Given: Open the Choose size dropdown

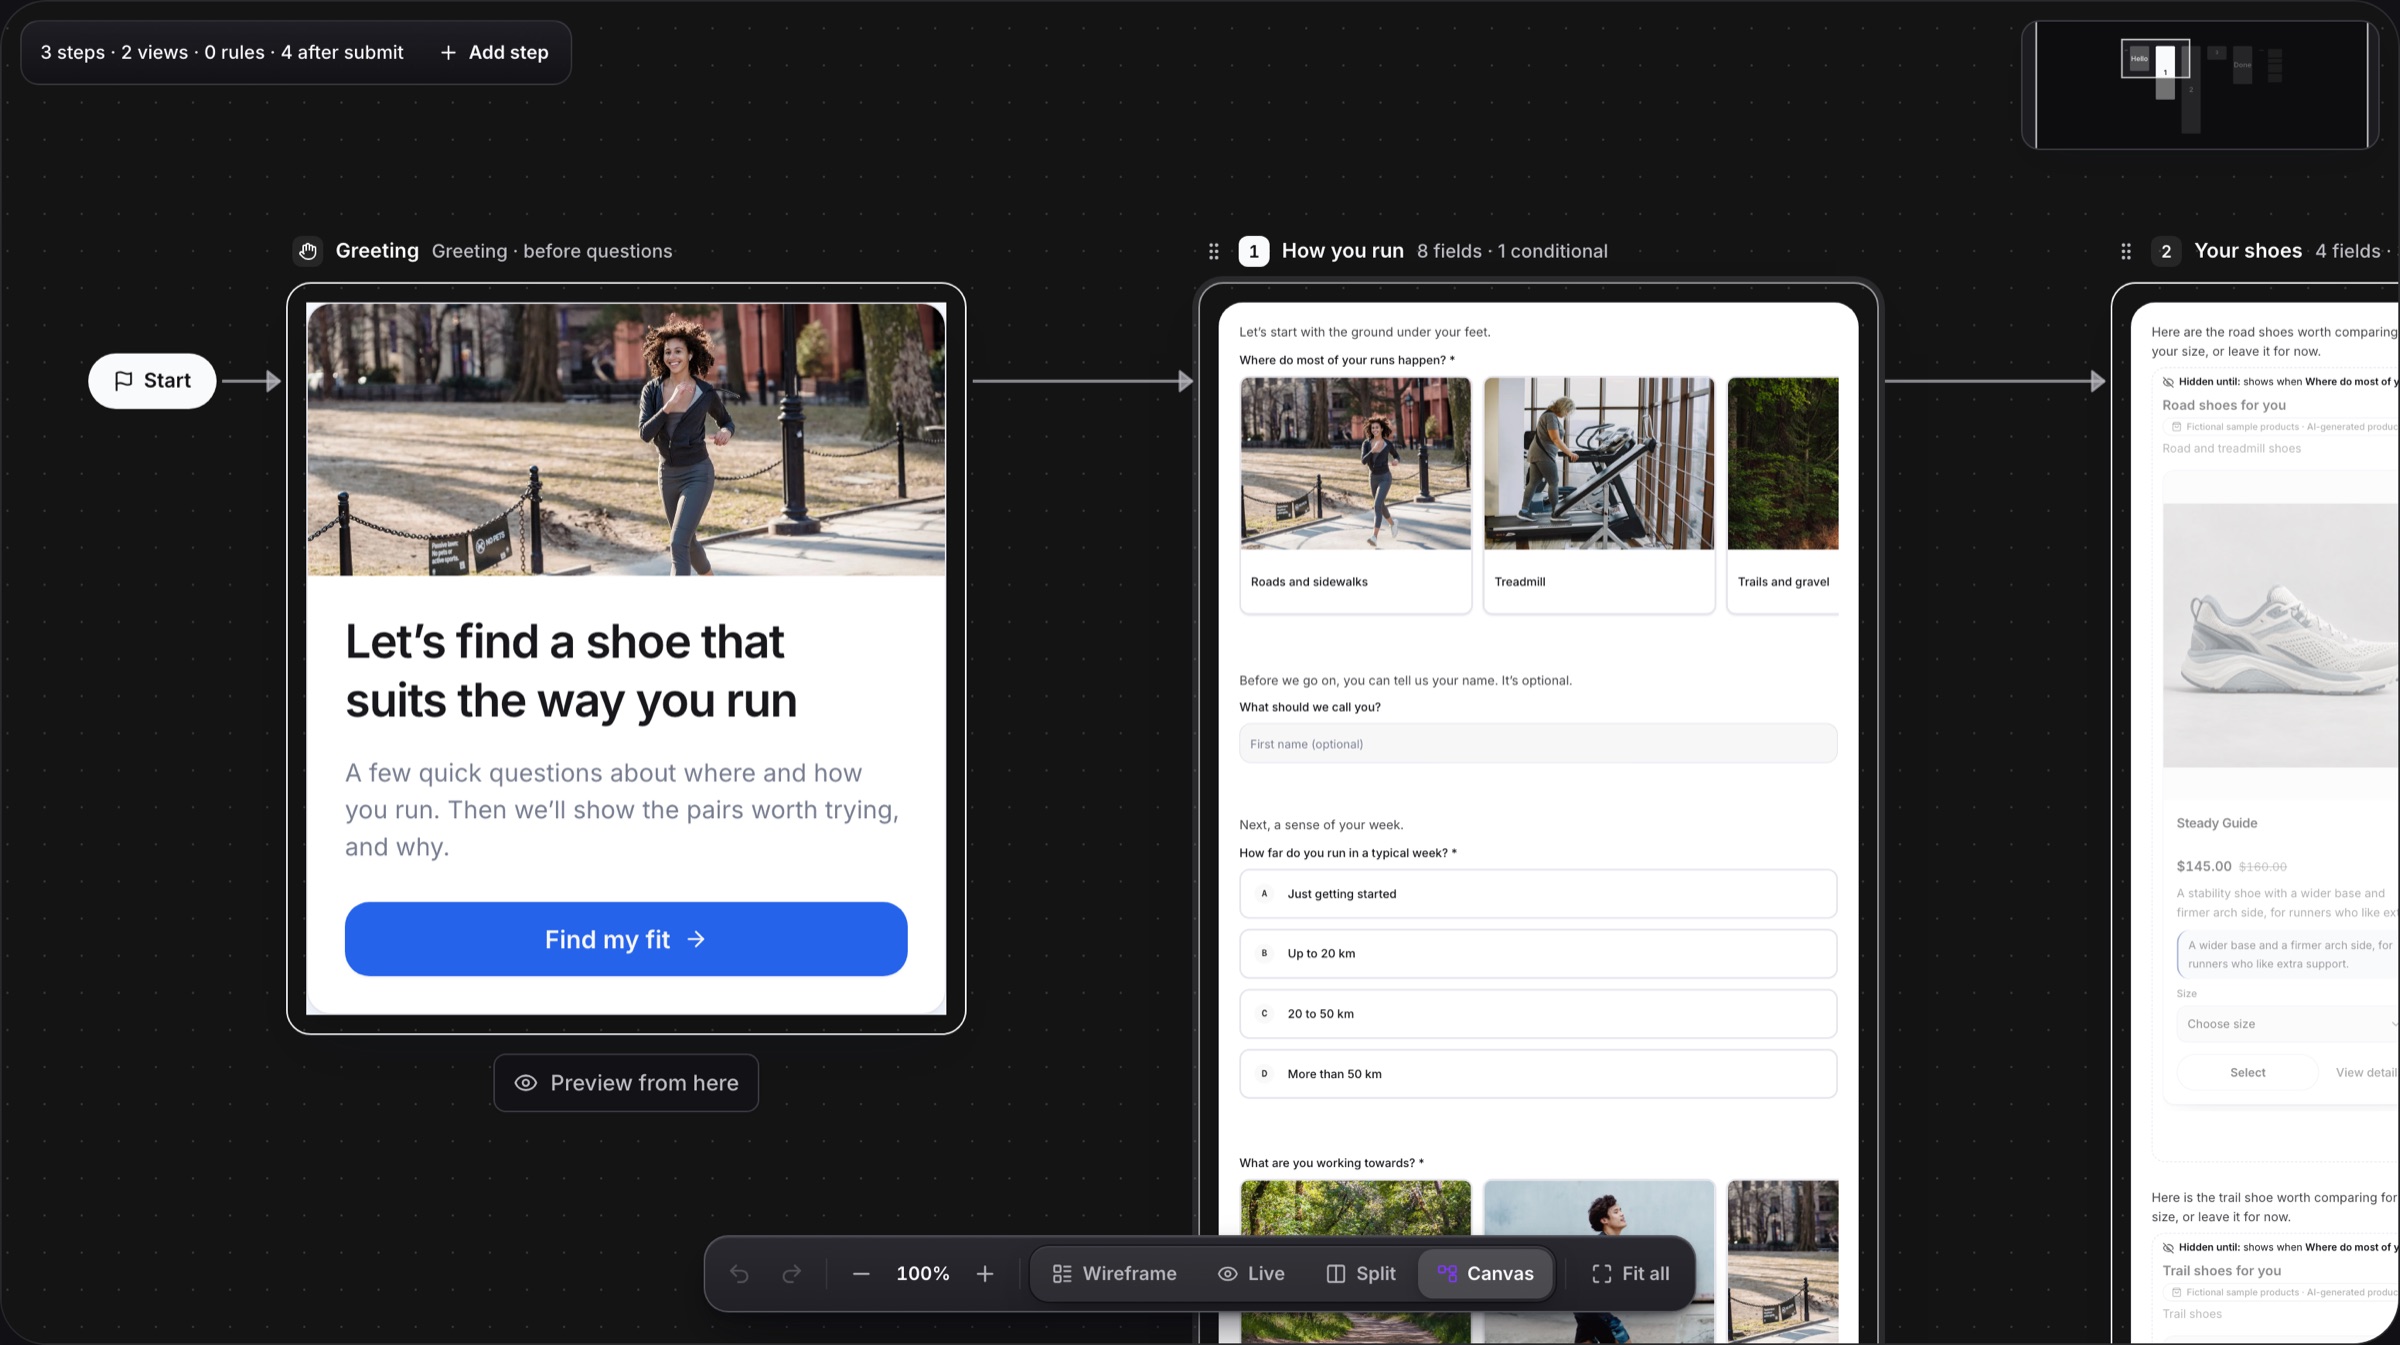Looking at the screenshot, I should pyautogui.click(x=2288, y=1023).
